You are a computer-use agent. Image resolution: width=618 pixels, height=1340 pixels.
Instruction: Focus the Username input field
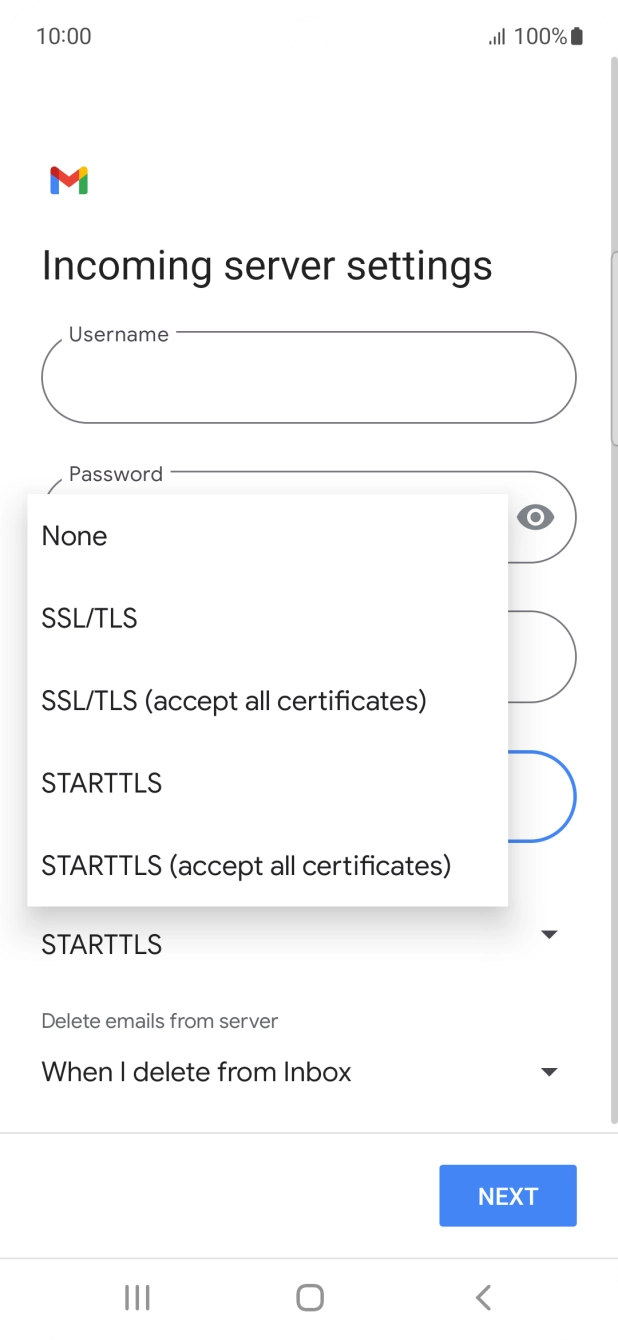308,379
